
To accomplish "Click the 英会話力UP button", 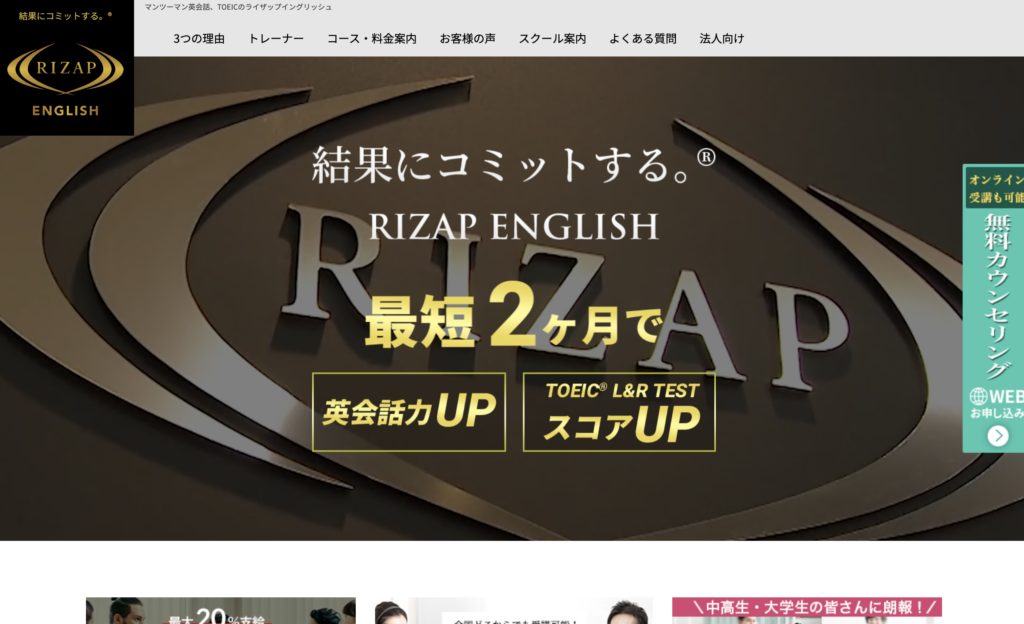I will [409, 412].
